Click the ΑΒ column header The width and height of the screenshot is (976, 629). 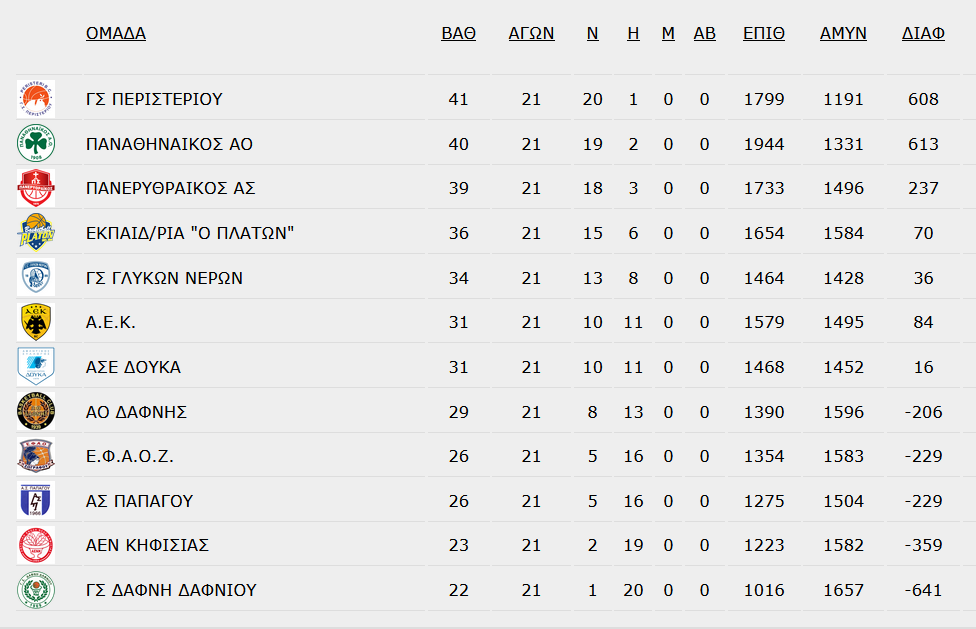[x=705, y=33]
